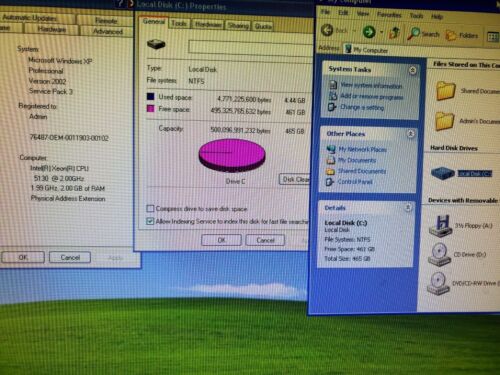This screenshot has height=375, width=500.
Task: Collapse the Other Places panel
Action: (x=411, y=134)
